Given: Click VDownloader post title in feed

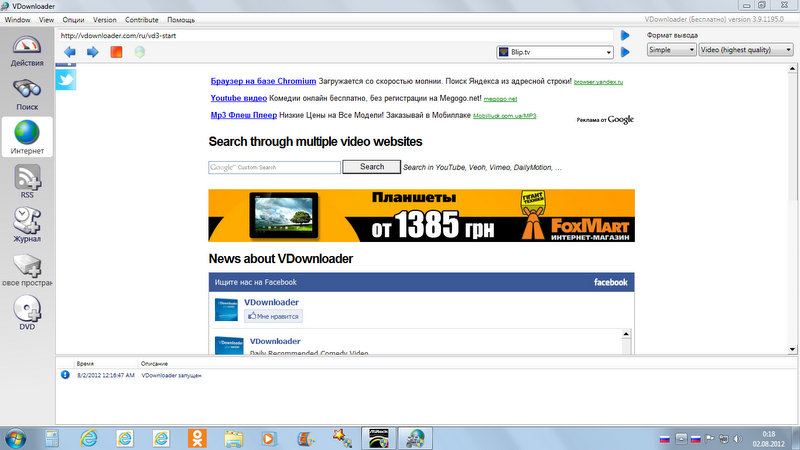Looking at the screenshot, I should point(275,341).
